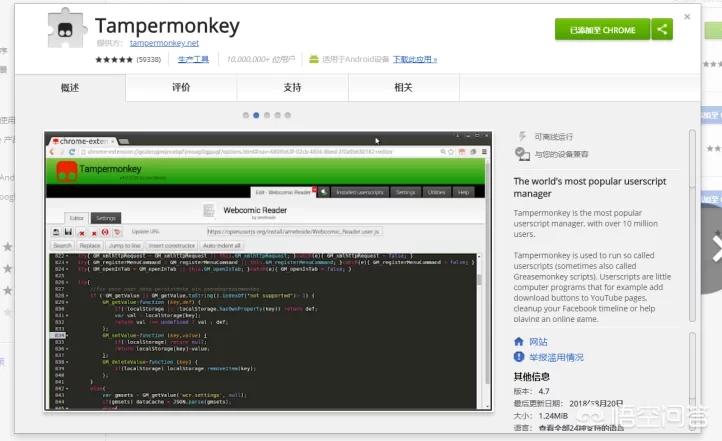The width and height of the screenshot is (722, 441).
Task: Click the red Tampermonkey logo in the screenshot
Action: click(66, 171)
